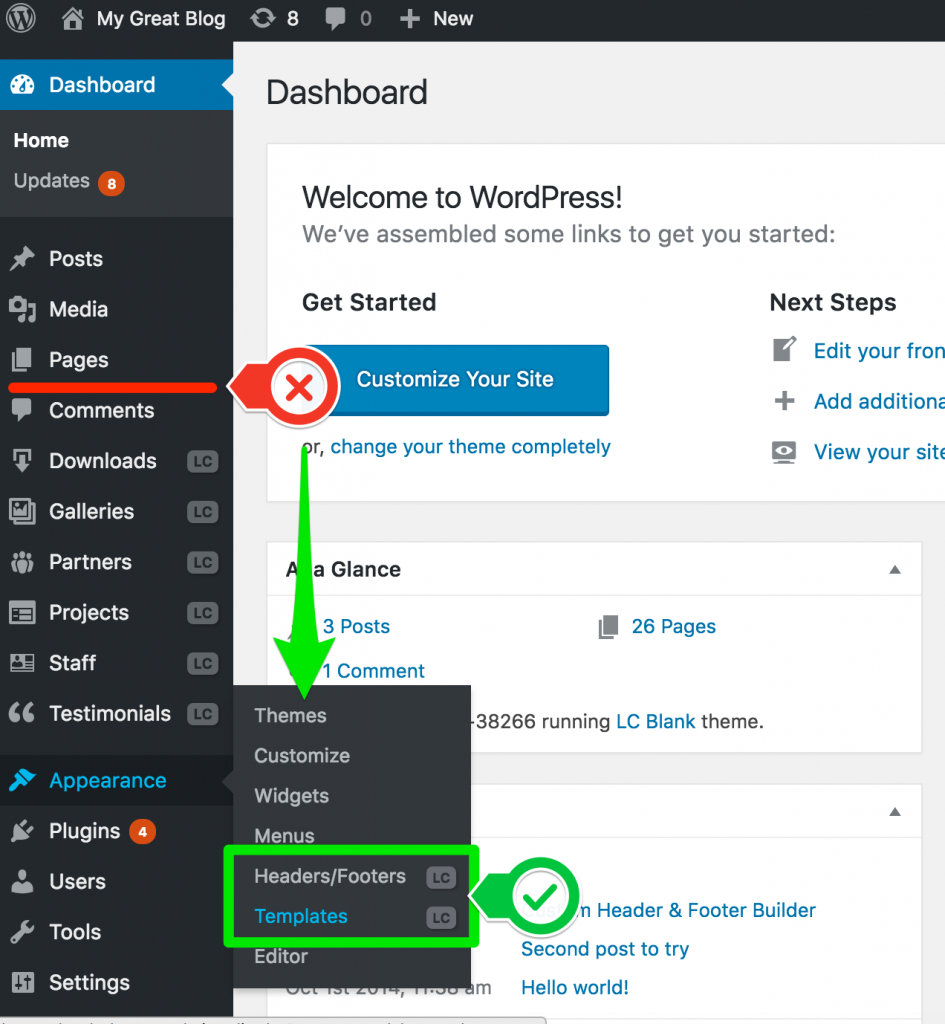Open the LC Blank theme link
The width and height of the screenshot is (945, 1024).
(x=656, y=722)
